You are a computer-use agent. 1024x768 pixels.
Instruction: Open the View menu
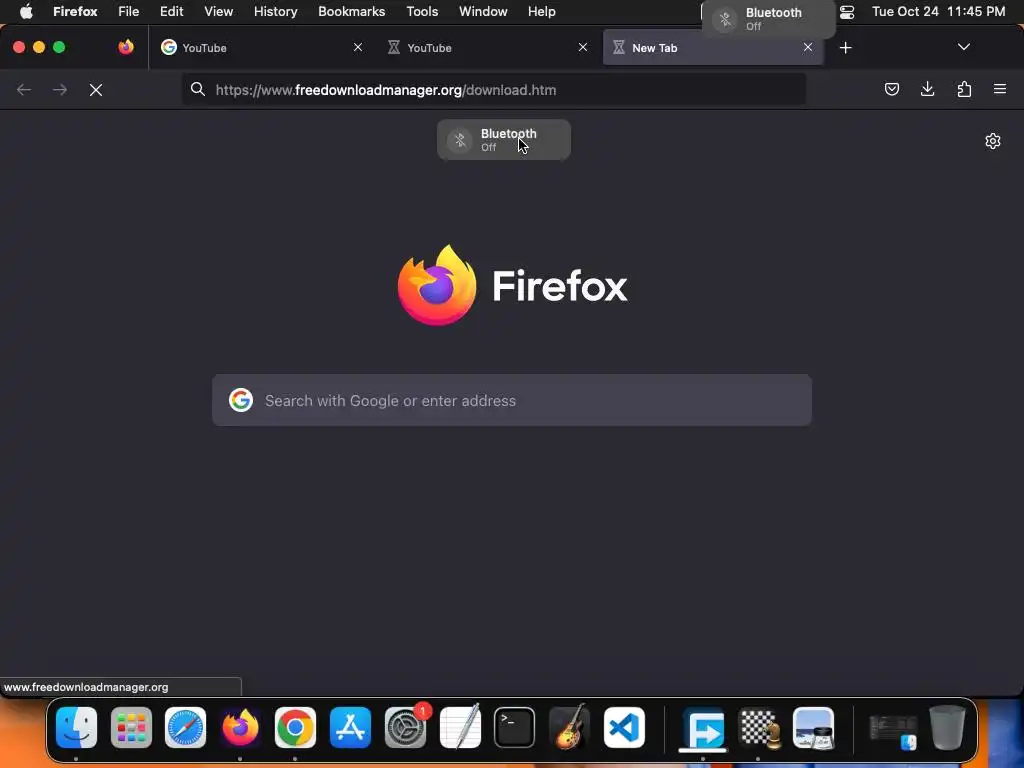218,12
